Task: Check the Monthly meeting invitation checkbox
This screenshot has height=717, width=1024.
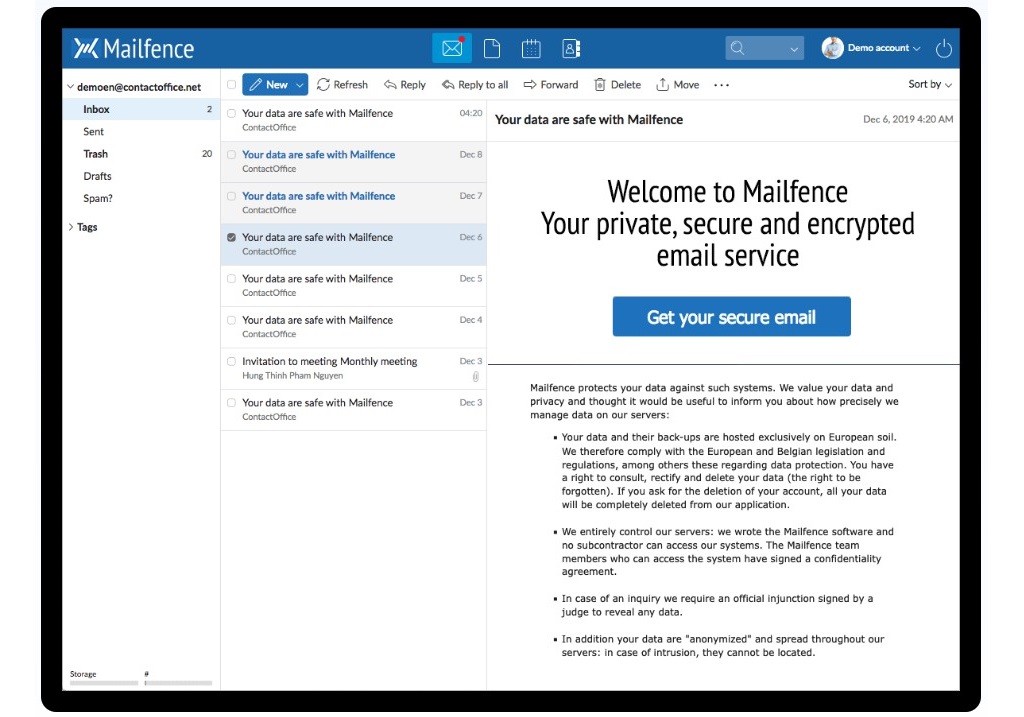Action: click(231, 362)
